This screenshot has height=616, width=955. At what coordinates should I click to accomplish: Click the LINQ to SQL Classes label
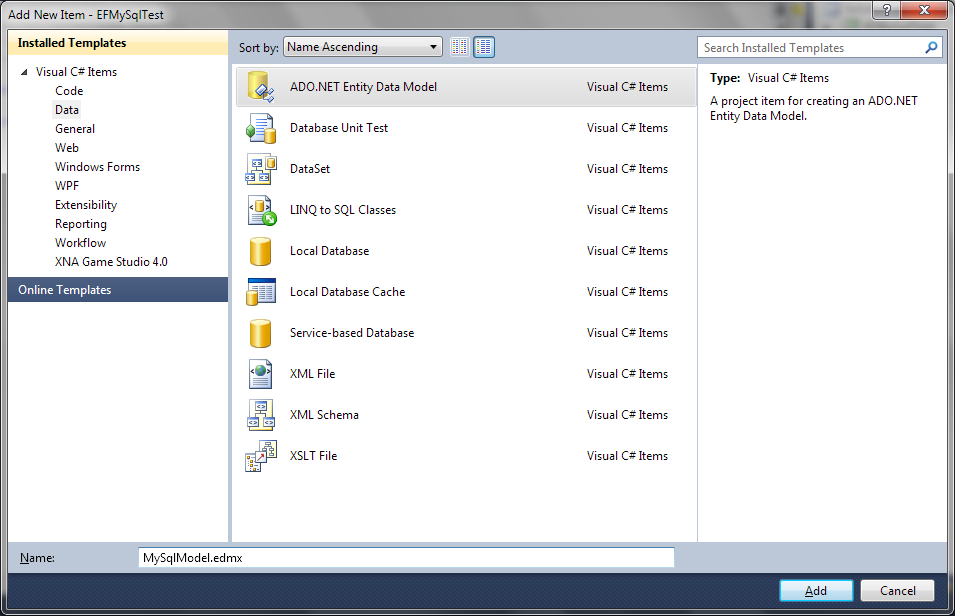[343, 210]
